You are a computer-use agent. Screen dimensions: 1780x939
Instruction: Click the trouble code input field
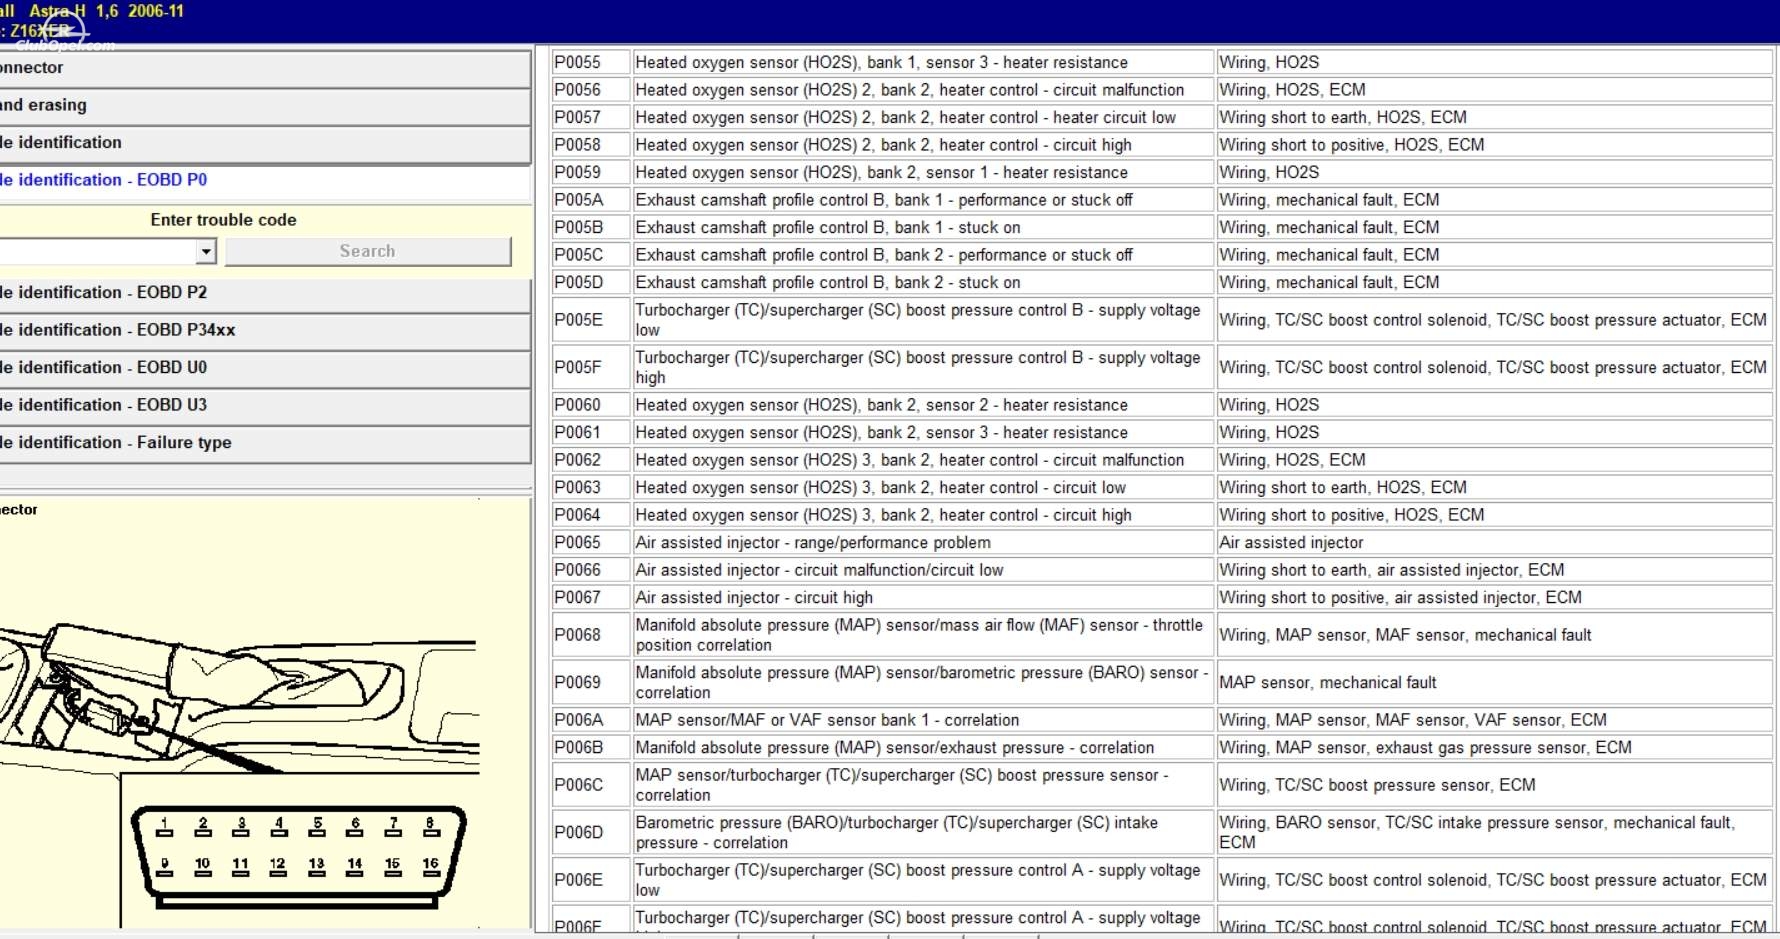click(x=98, y=251)
